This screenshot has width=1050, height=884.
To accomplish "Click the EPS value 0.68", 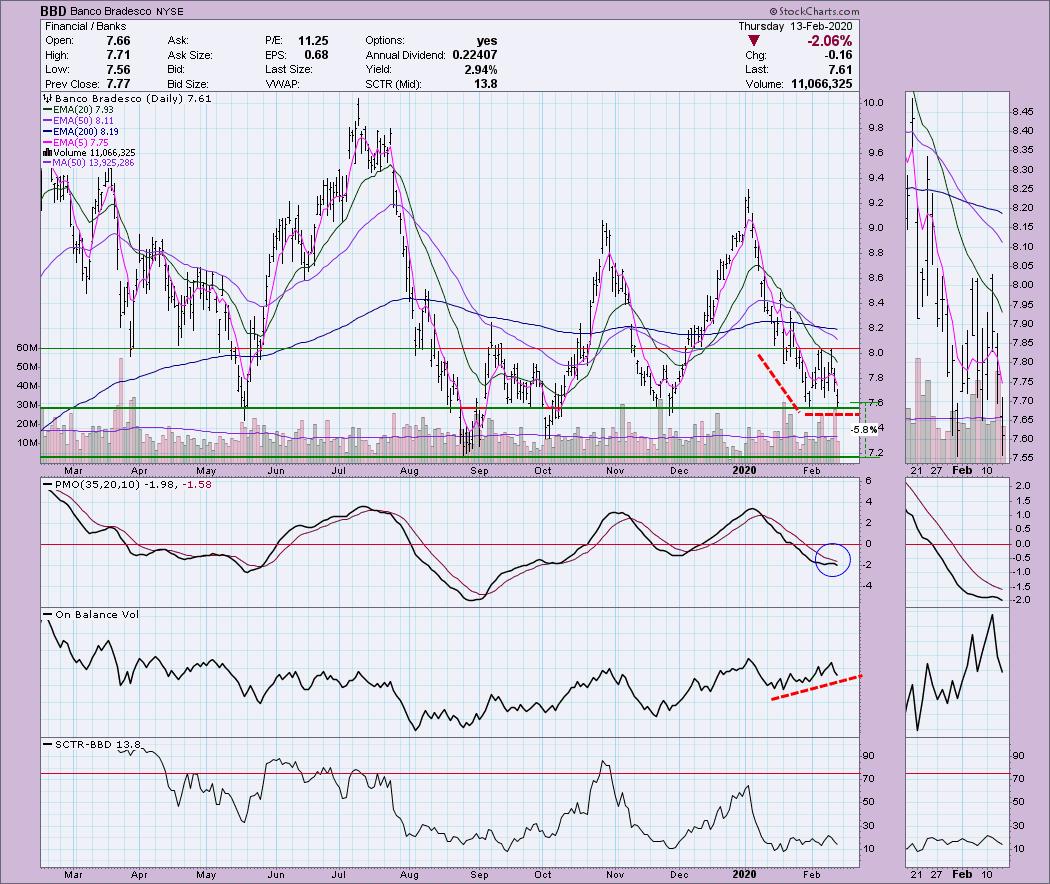I will pos(317,55).
